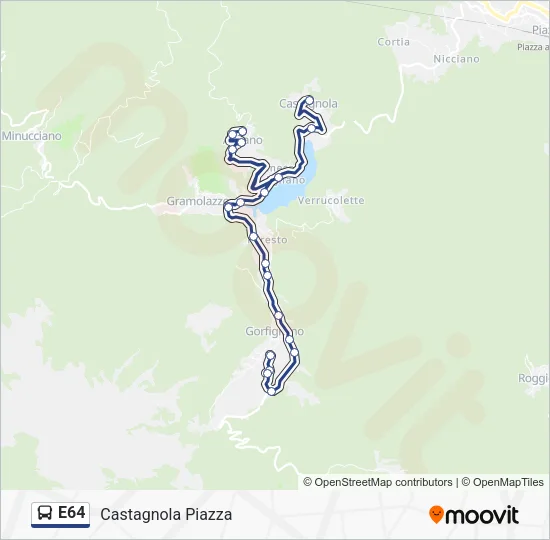Click the Cortia town label
The image size is (550, 540).
coord(394,42)
